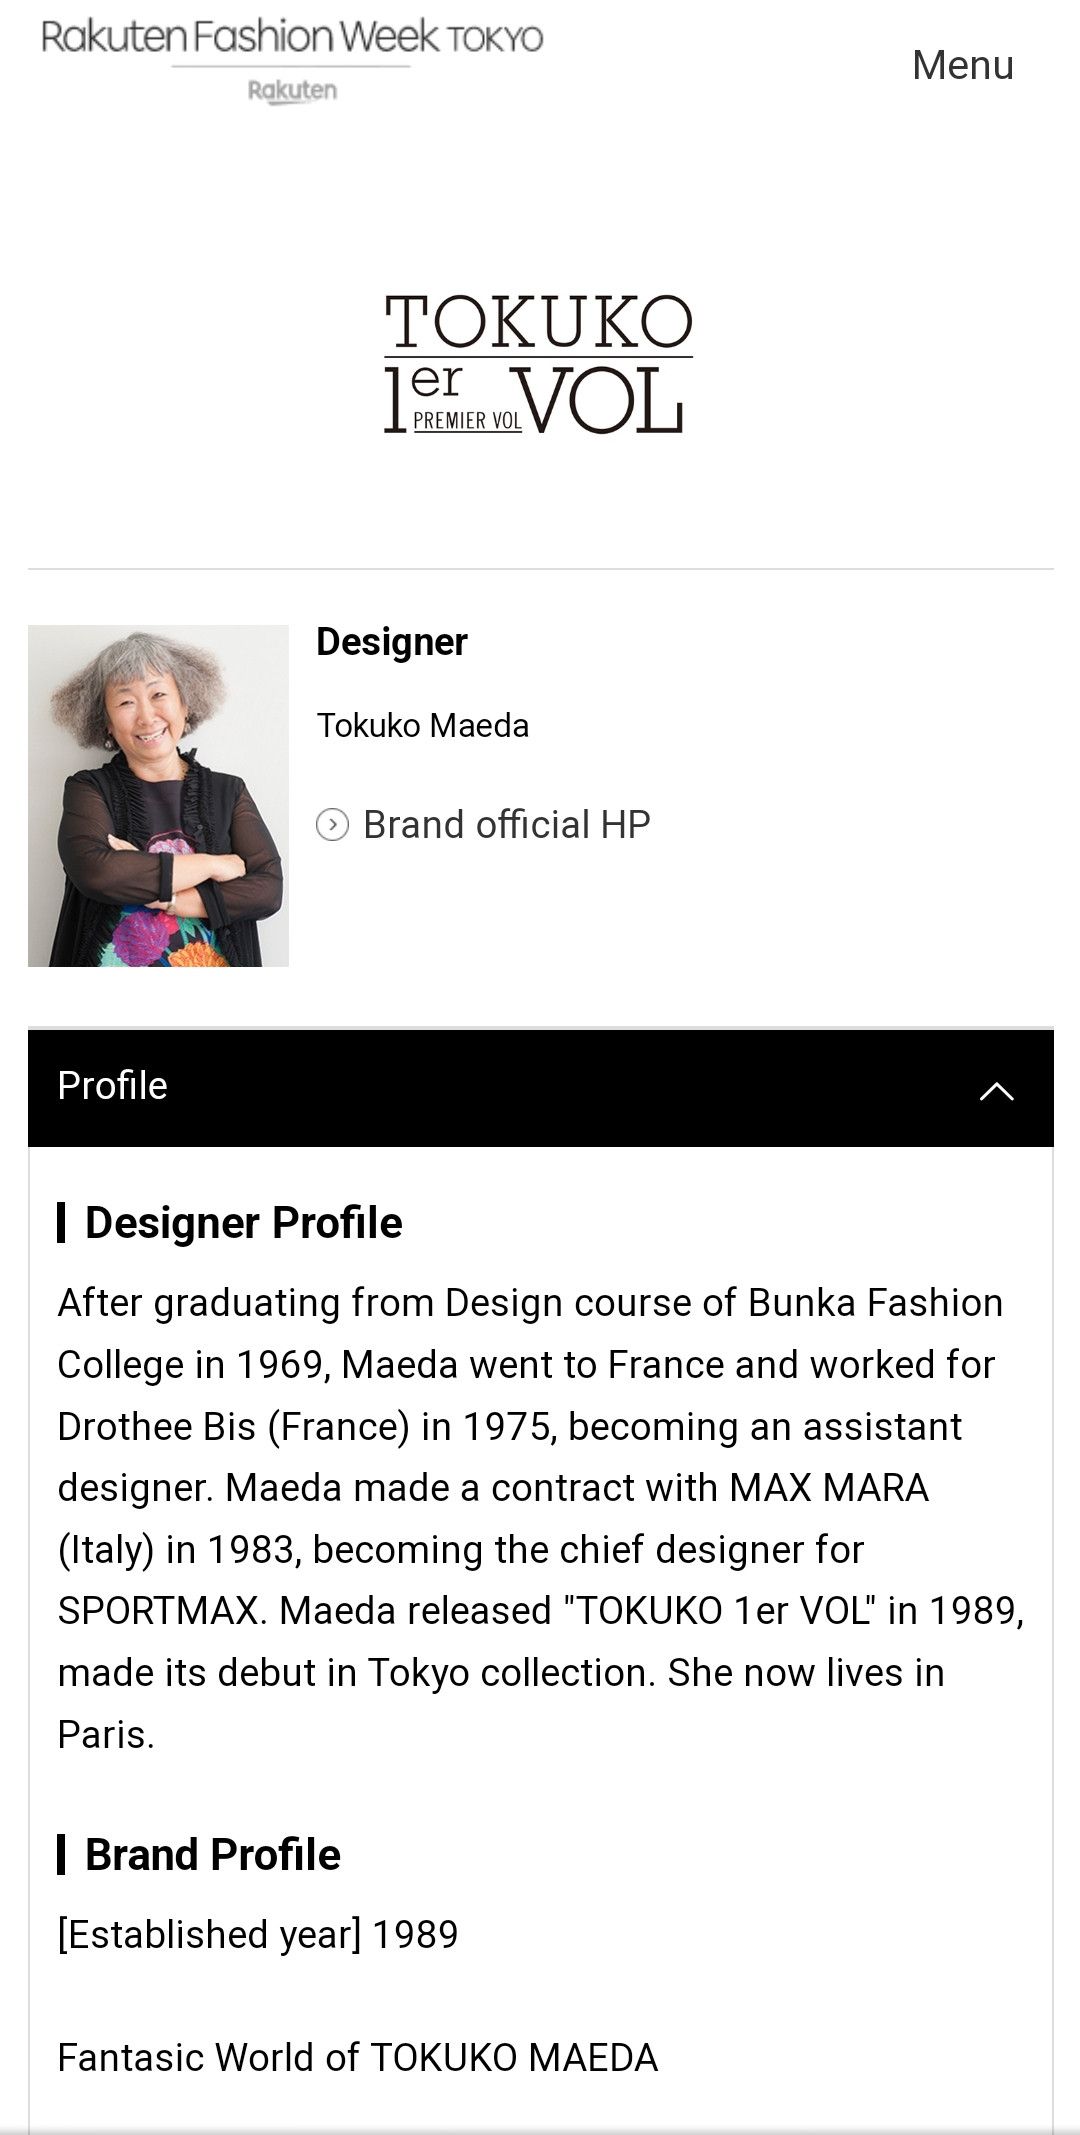Click the Designer Profile heading
The image size is (1080, 2135).
(x=243, y=1223)
